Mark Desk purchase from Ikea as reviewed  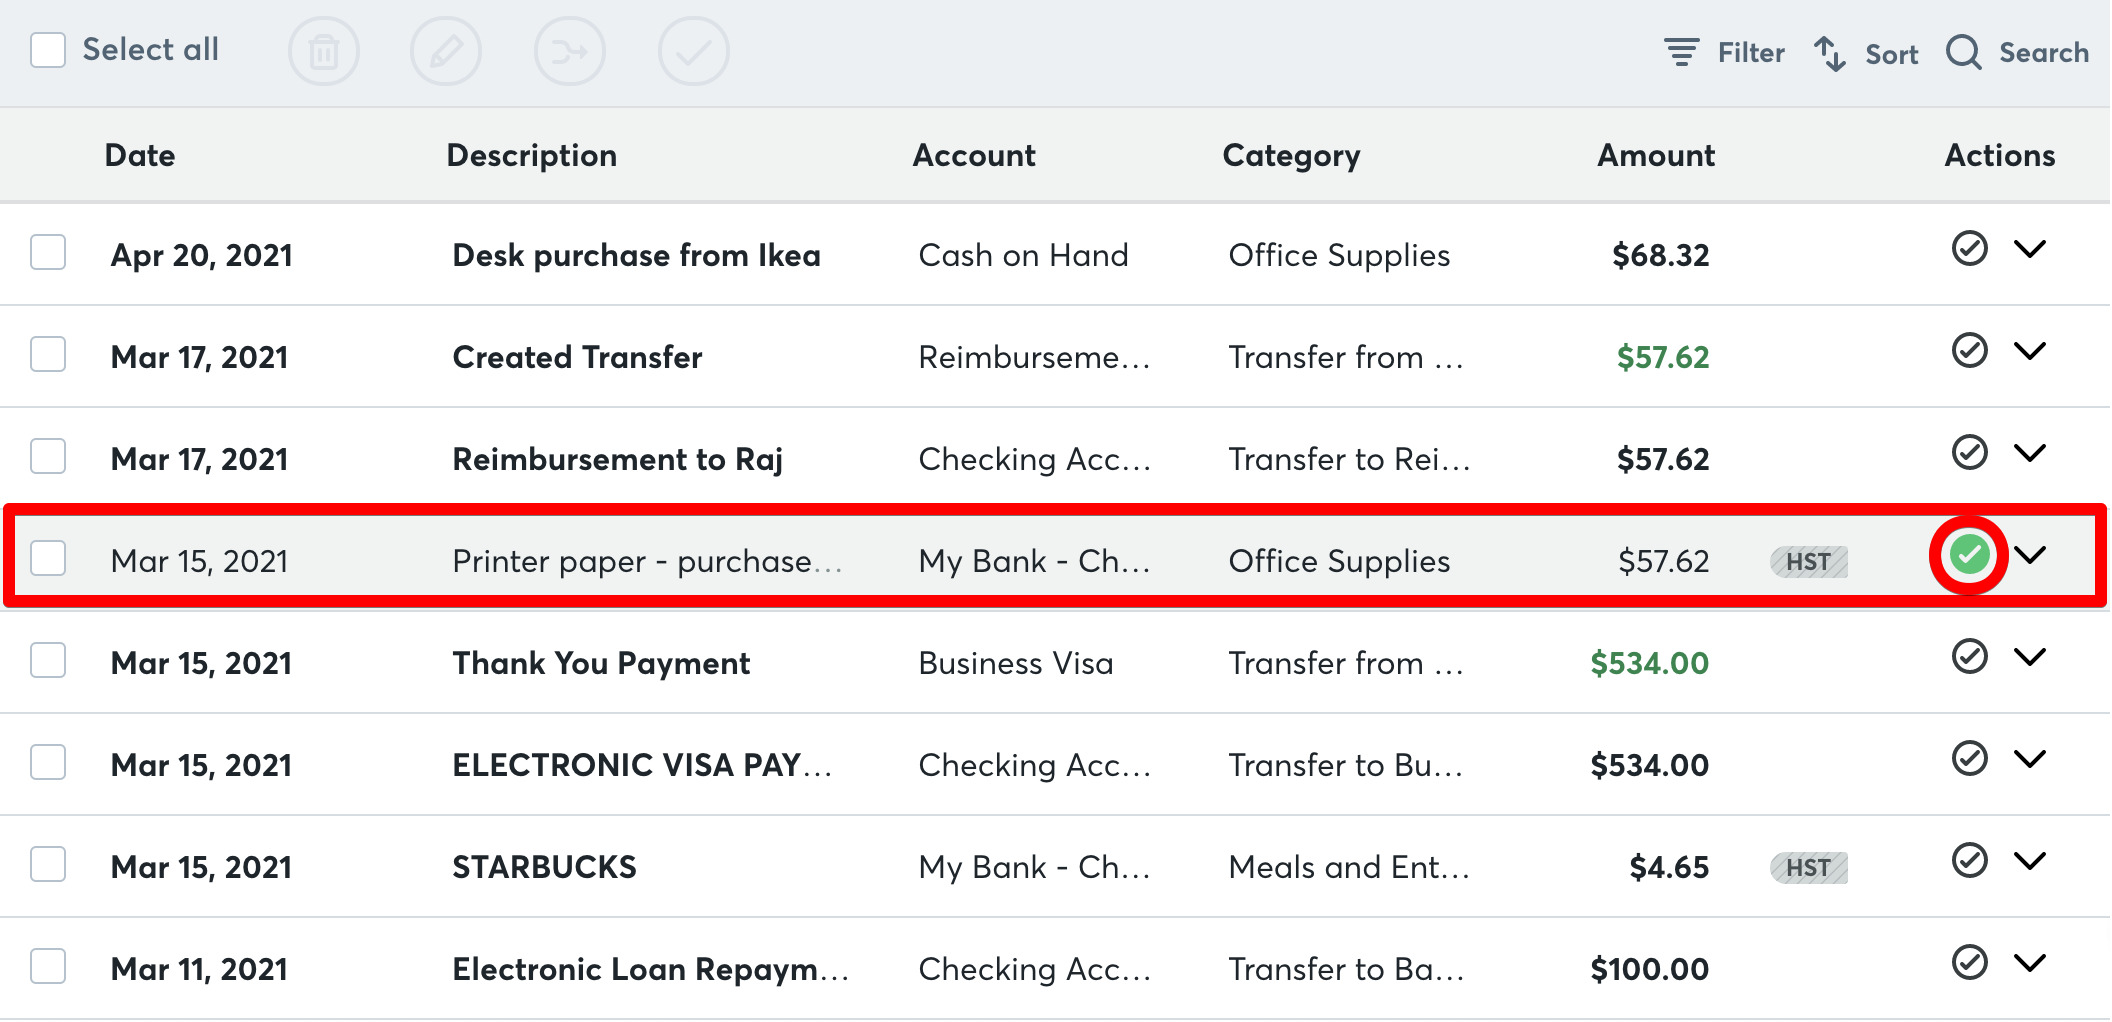tap(1969, 248)
